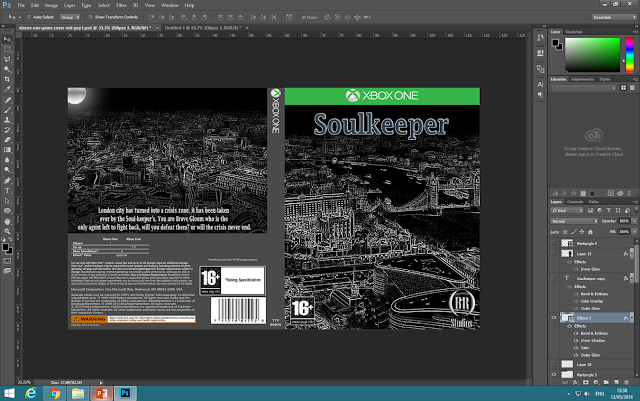
Task: Select the Ellipse 3 layer thumbnail
Action: coord(567,318)
